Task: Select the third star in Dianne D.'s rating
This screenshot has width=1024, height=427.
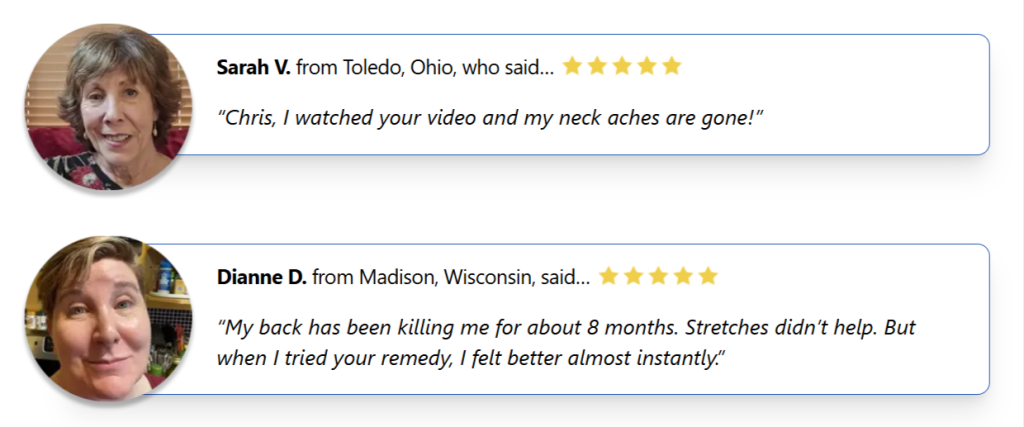Action: 658,276
